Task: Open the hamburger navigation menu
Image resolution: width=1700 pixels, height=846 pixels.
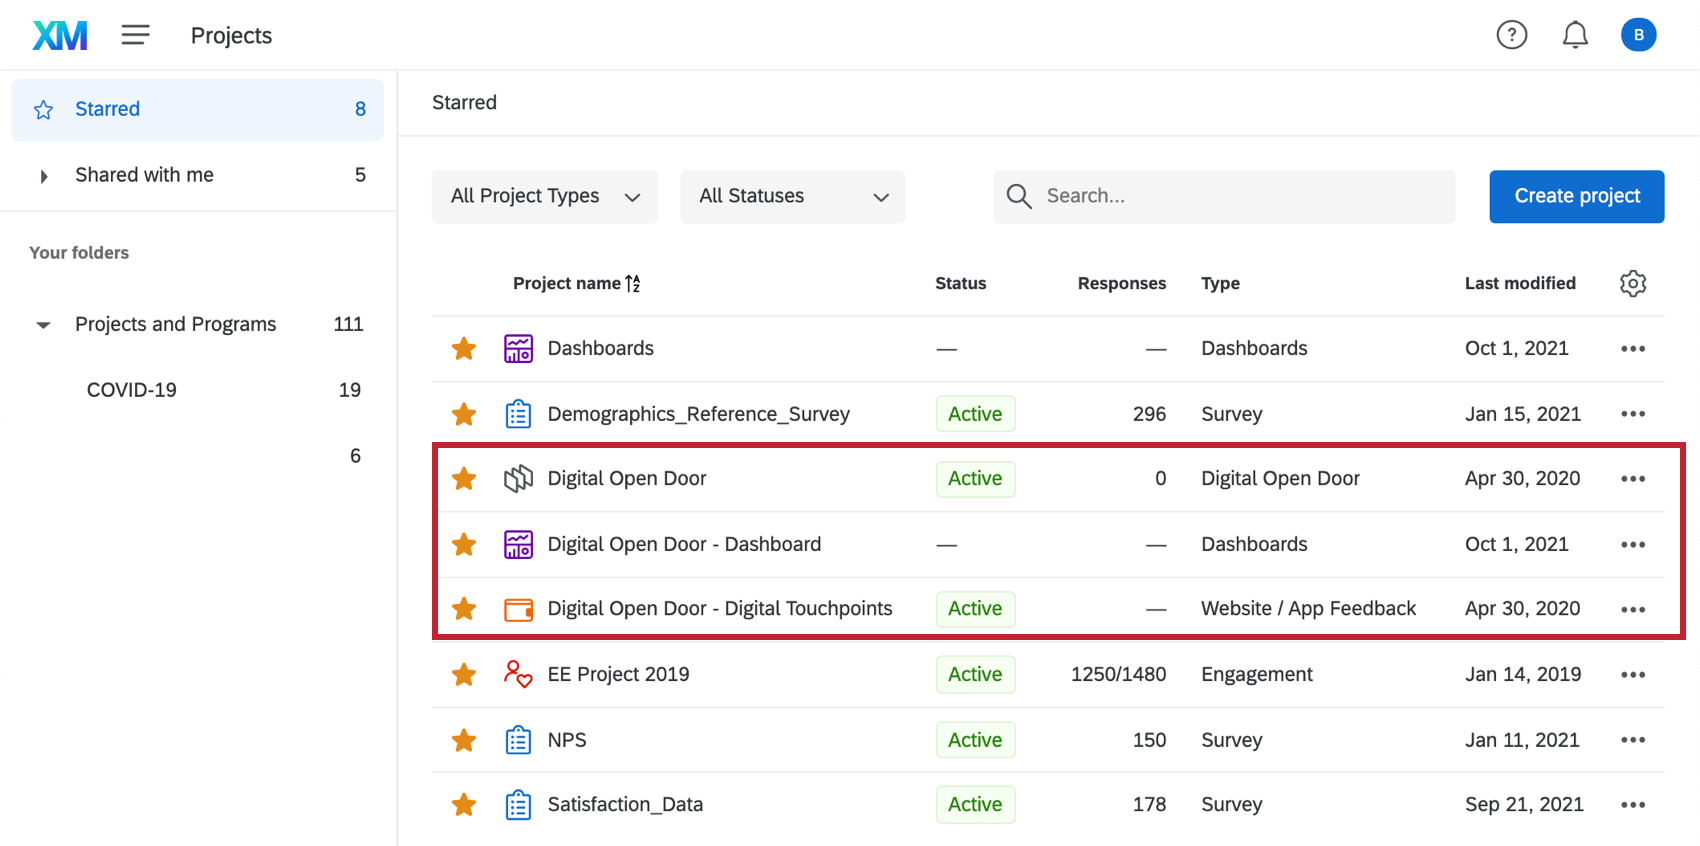Action: pyautogui.click(x=135, y=35)
